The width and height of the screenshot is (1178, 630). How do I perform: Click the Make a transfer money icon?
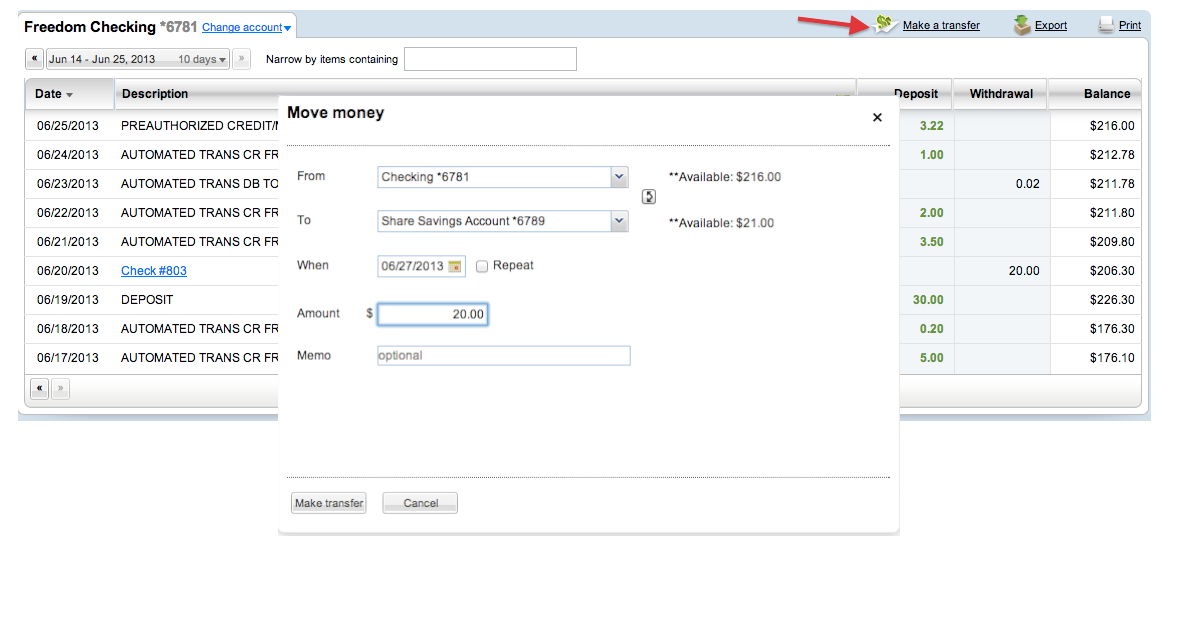885,25
